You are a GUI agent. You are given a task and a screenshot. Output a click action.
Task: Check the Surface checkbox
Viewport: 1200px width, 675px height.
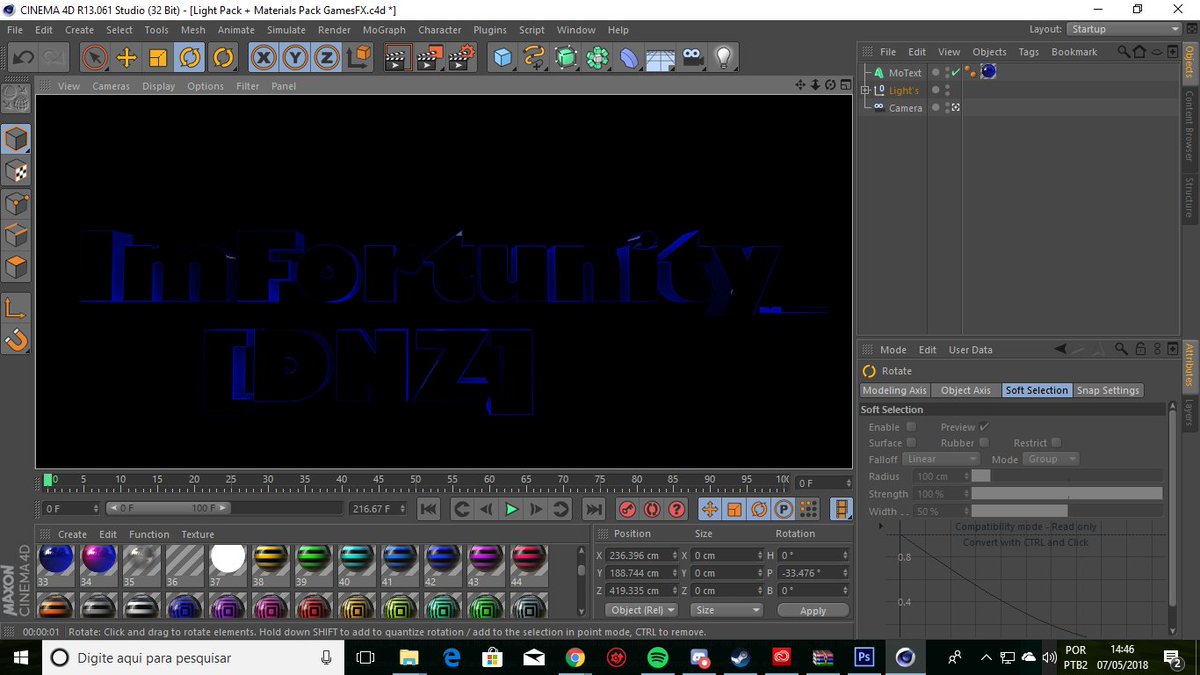pyautogui.click(x=911, y=443)
